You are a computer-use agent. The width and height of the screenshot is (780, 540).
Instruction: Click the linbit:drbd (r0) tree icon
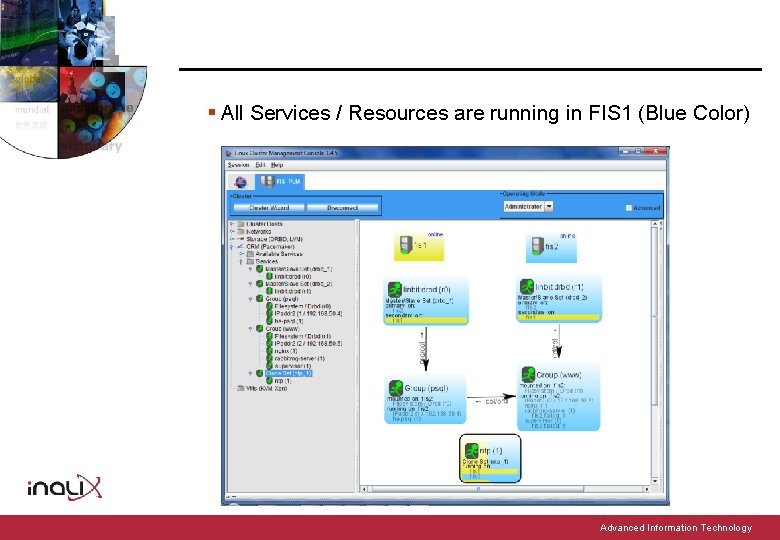pos(269,276)
